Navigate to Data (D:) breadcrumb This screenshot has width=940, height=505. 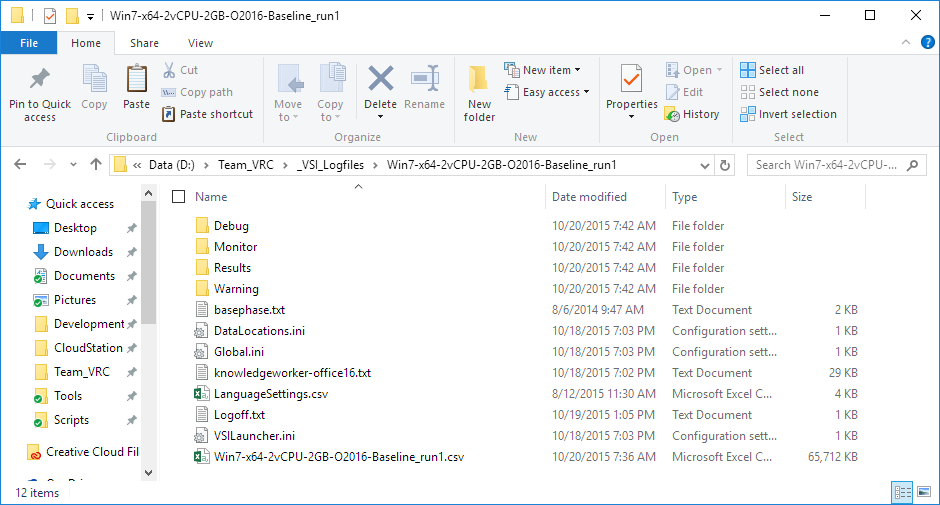pyautogui.click(x=171, y=165)
